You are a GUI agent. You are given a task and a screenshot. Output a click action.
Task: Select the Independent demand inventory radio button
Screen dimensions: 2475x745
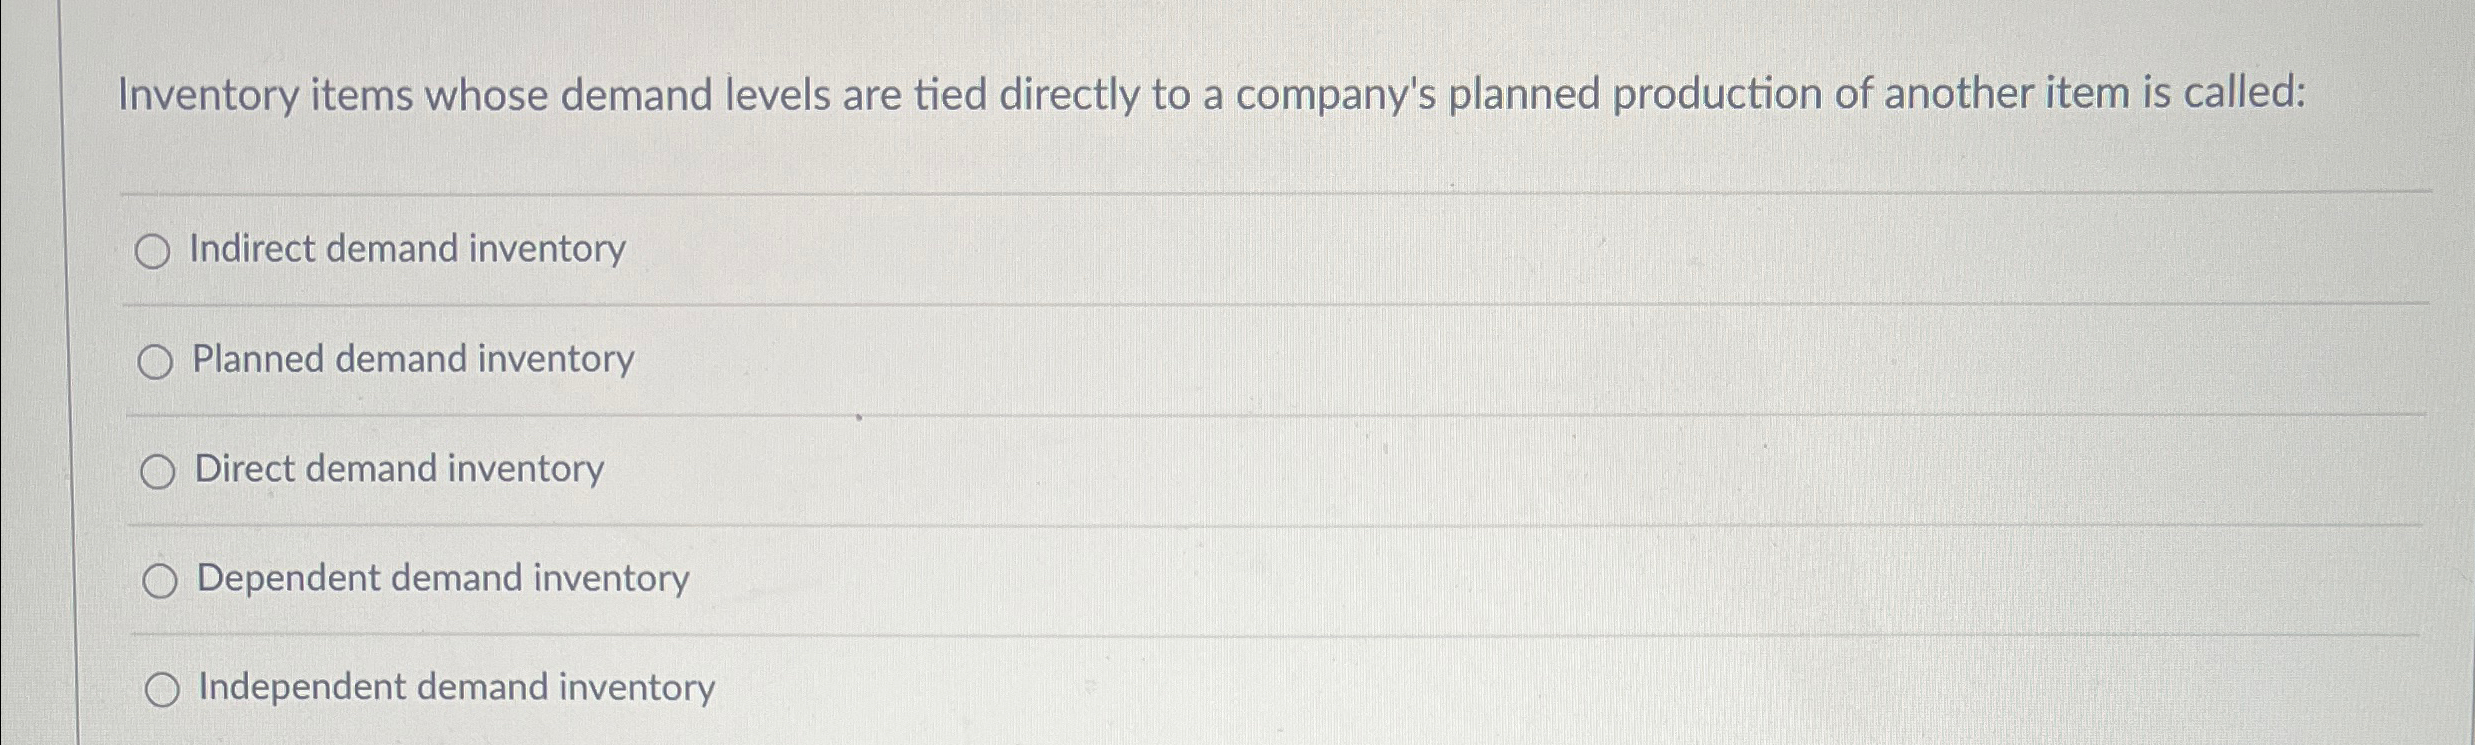tap(164, 690)
